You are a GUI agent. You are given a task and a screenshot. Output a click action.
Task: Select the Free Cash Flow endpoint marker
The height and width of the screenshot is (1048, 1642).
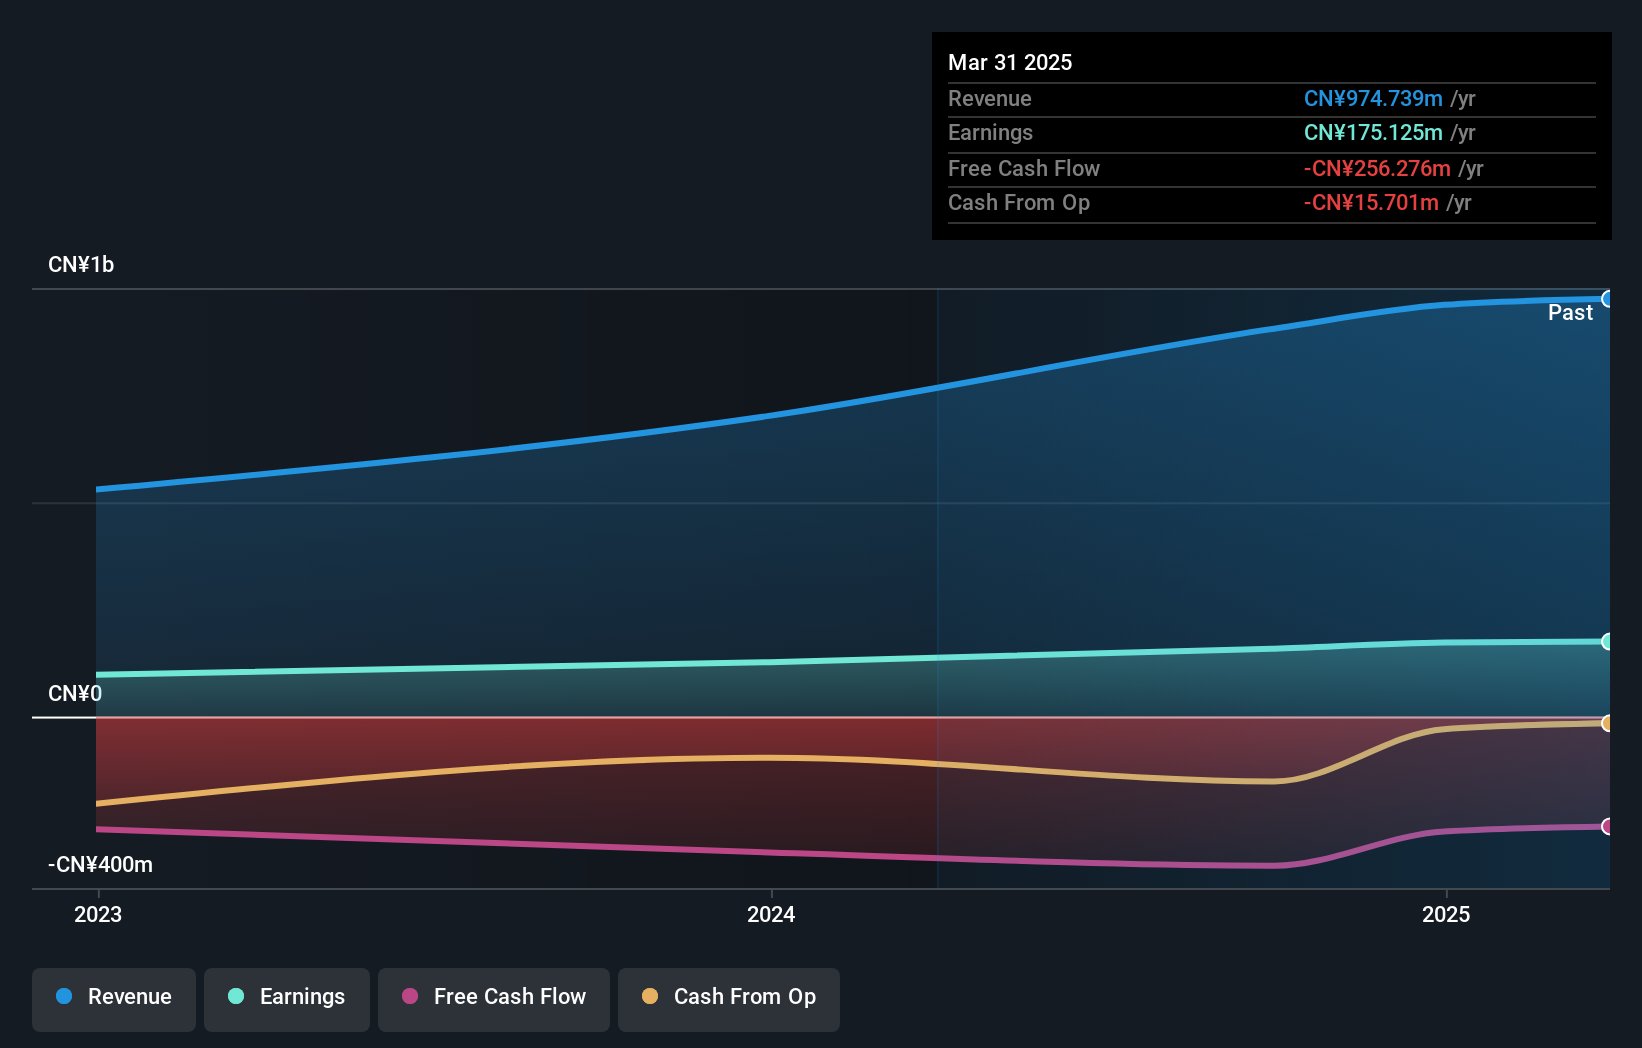1608,826
